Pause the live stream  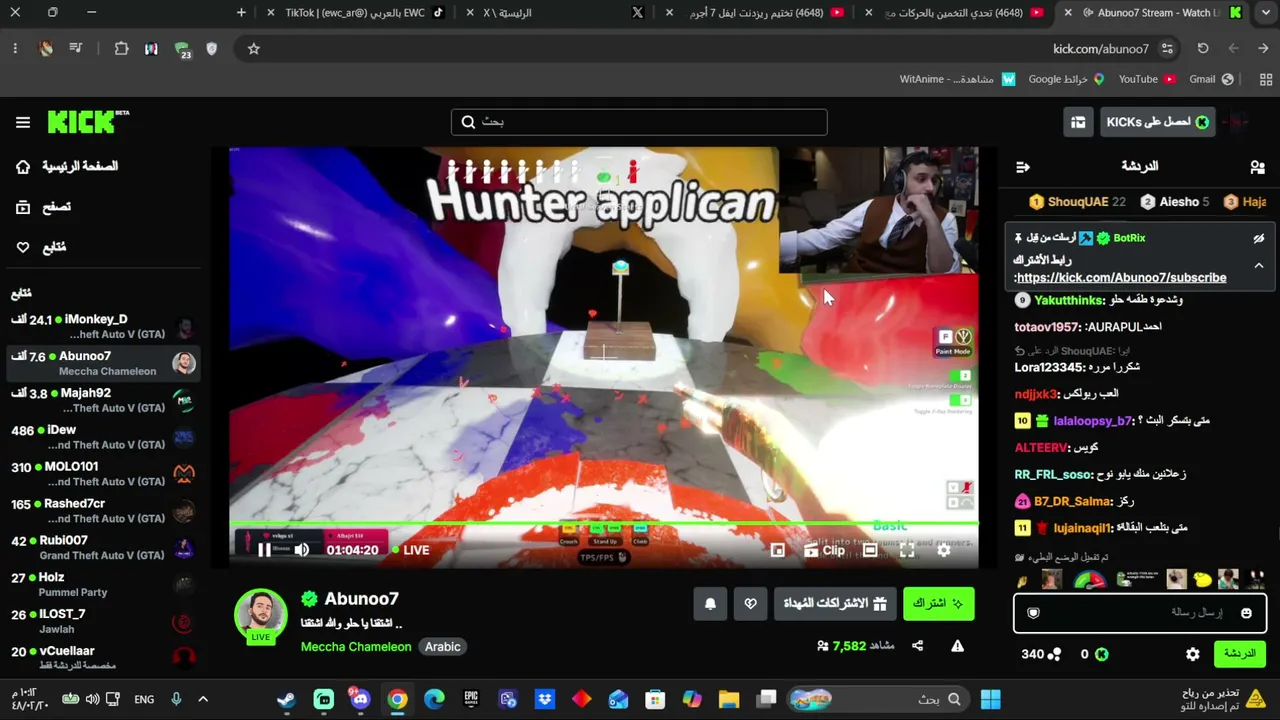[x=264, y=550]
